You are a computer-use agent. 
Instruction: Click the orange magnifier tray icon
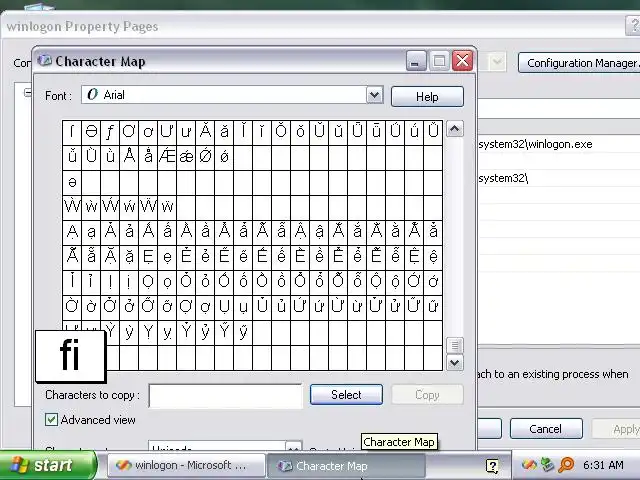pos(567,464)
